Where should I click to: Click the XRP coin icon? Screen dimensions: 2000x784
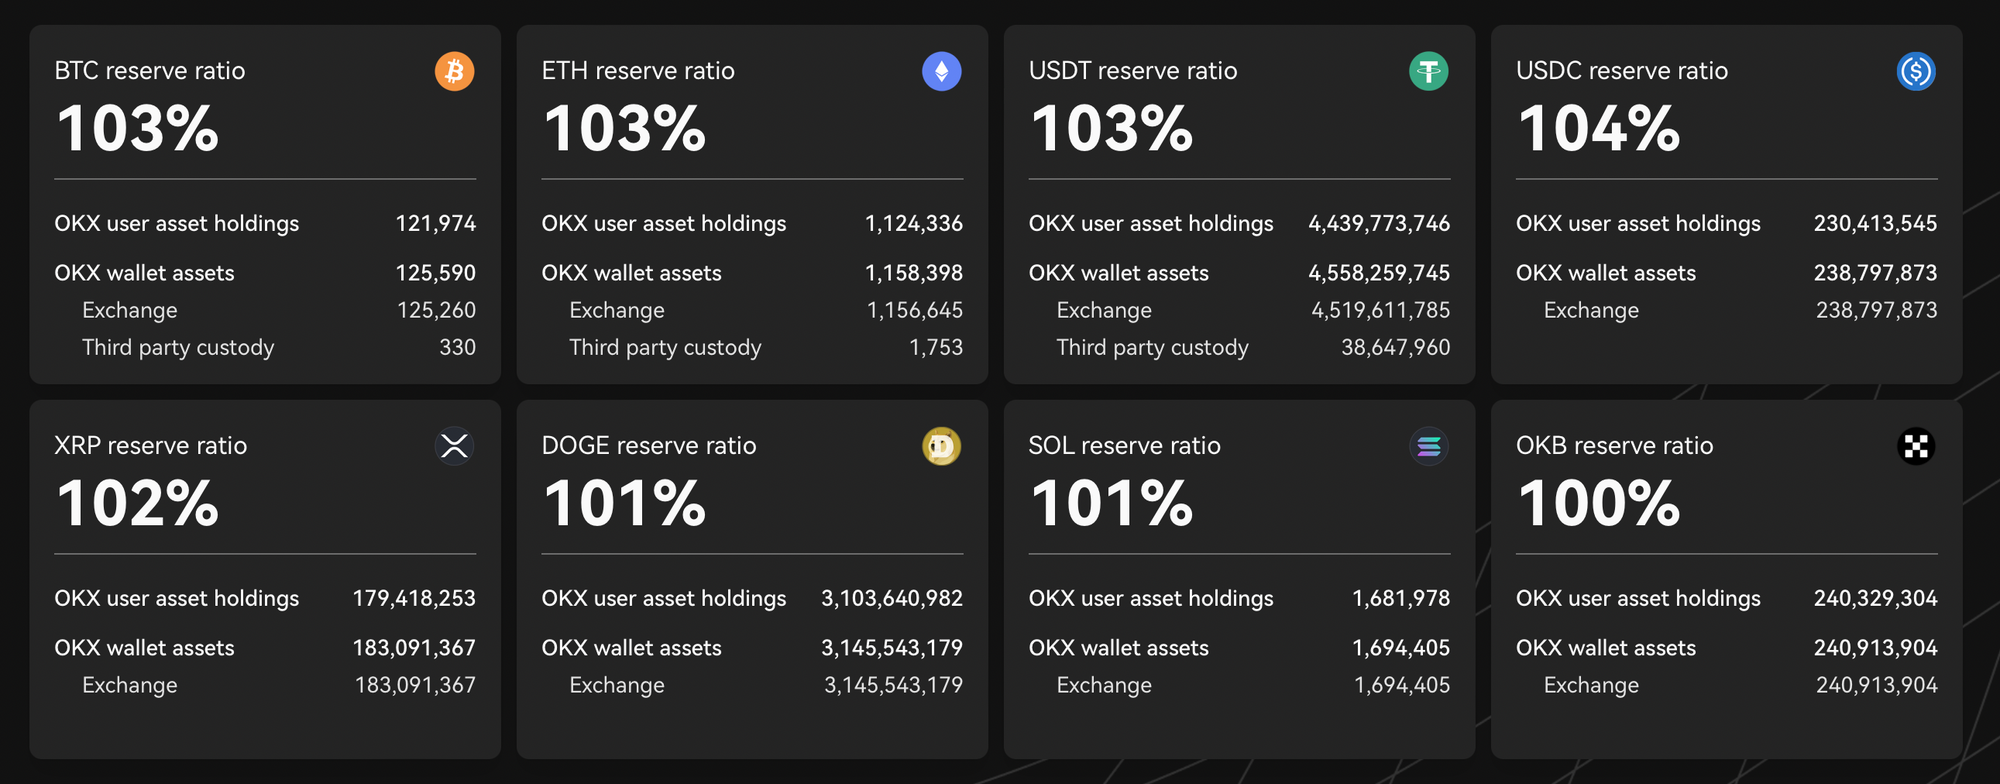455,446
